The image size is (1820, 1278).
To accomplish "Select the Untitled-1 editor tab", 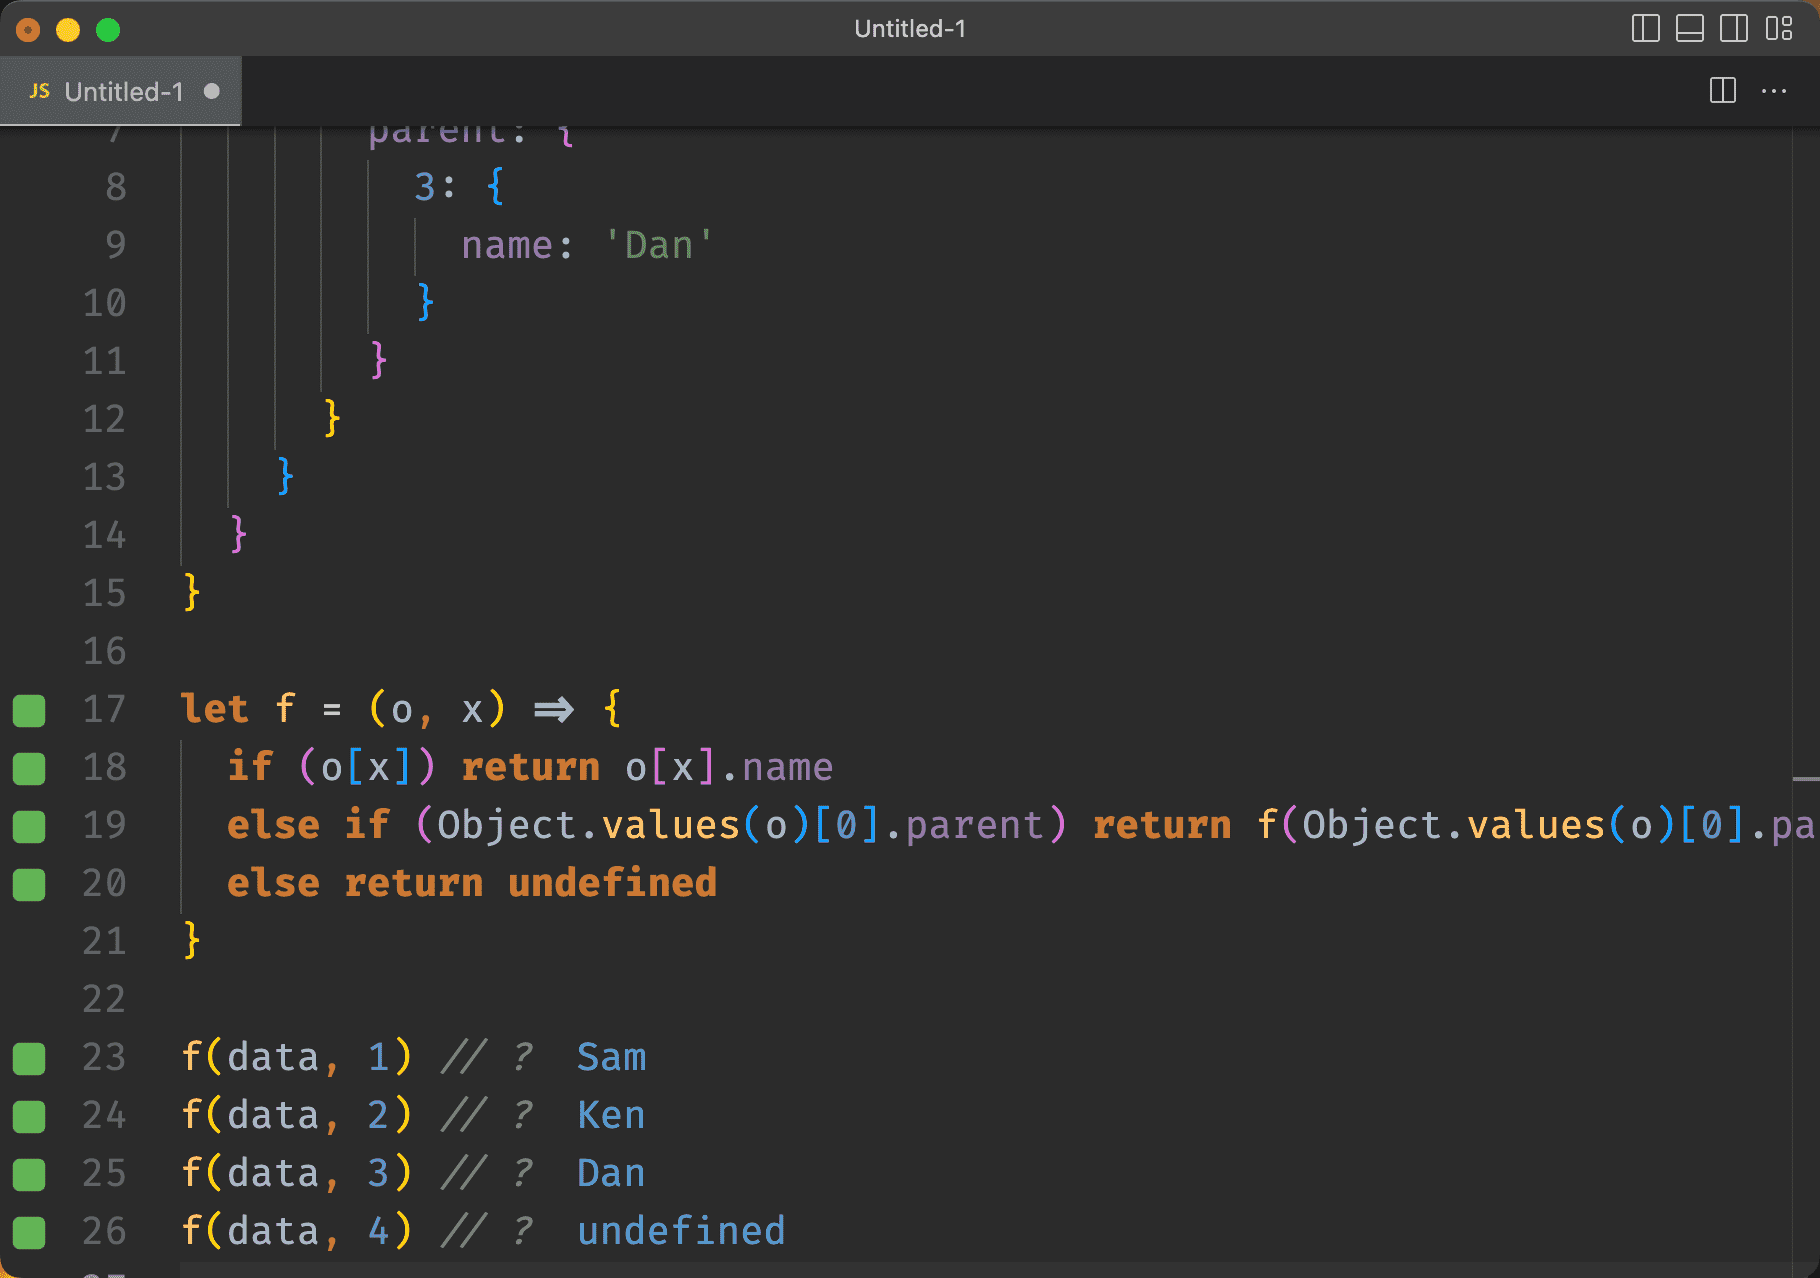I will [122, 91].
